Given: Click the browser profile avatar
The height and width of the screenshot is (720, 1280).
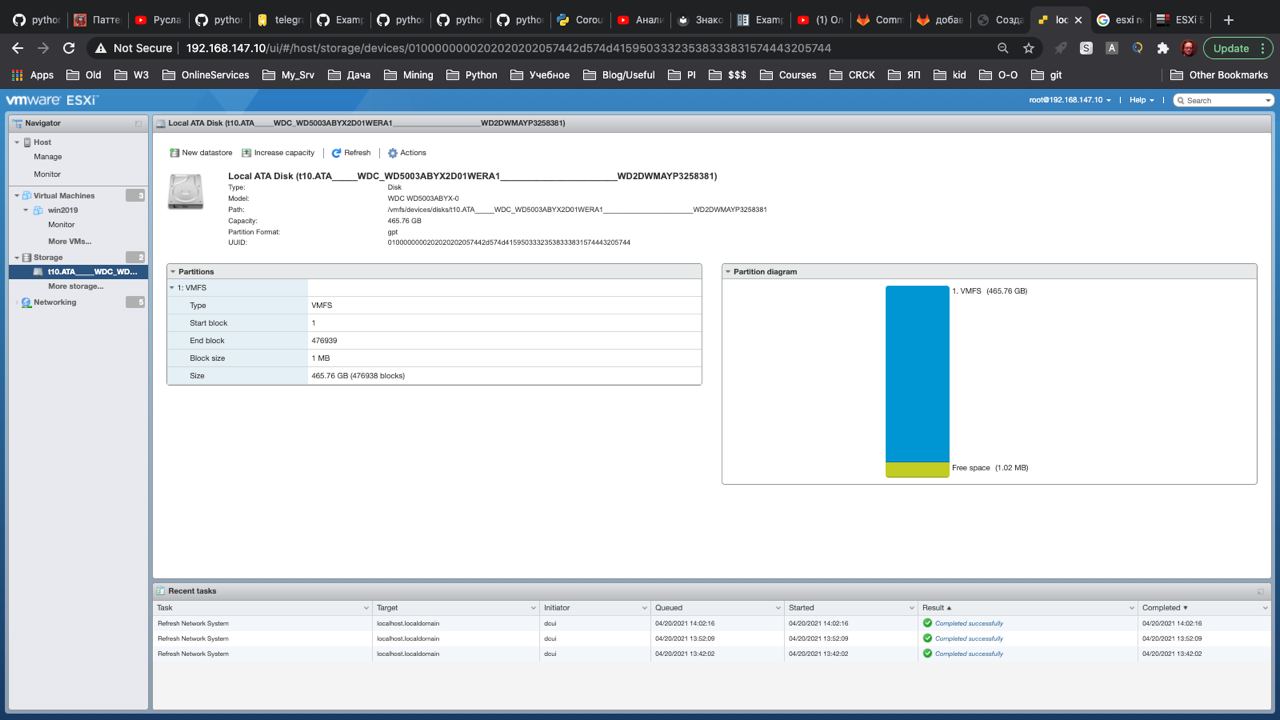Looking at the screenshot, I should tap(1188, 48).
